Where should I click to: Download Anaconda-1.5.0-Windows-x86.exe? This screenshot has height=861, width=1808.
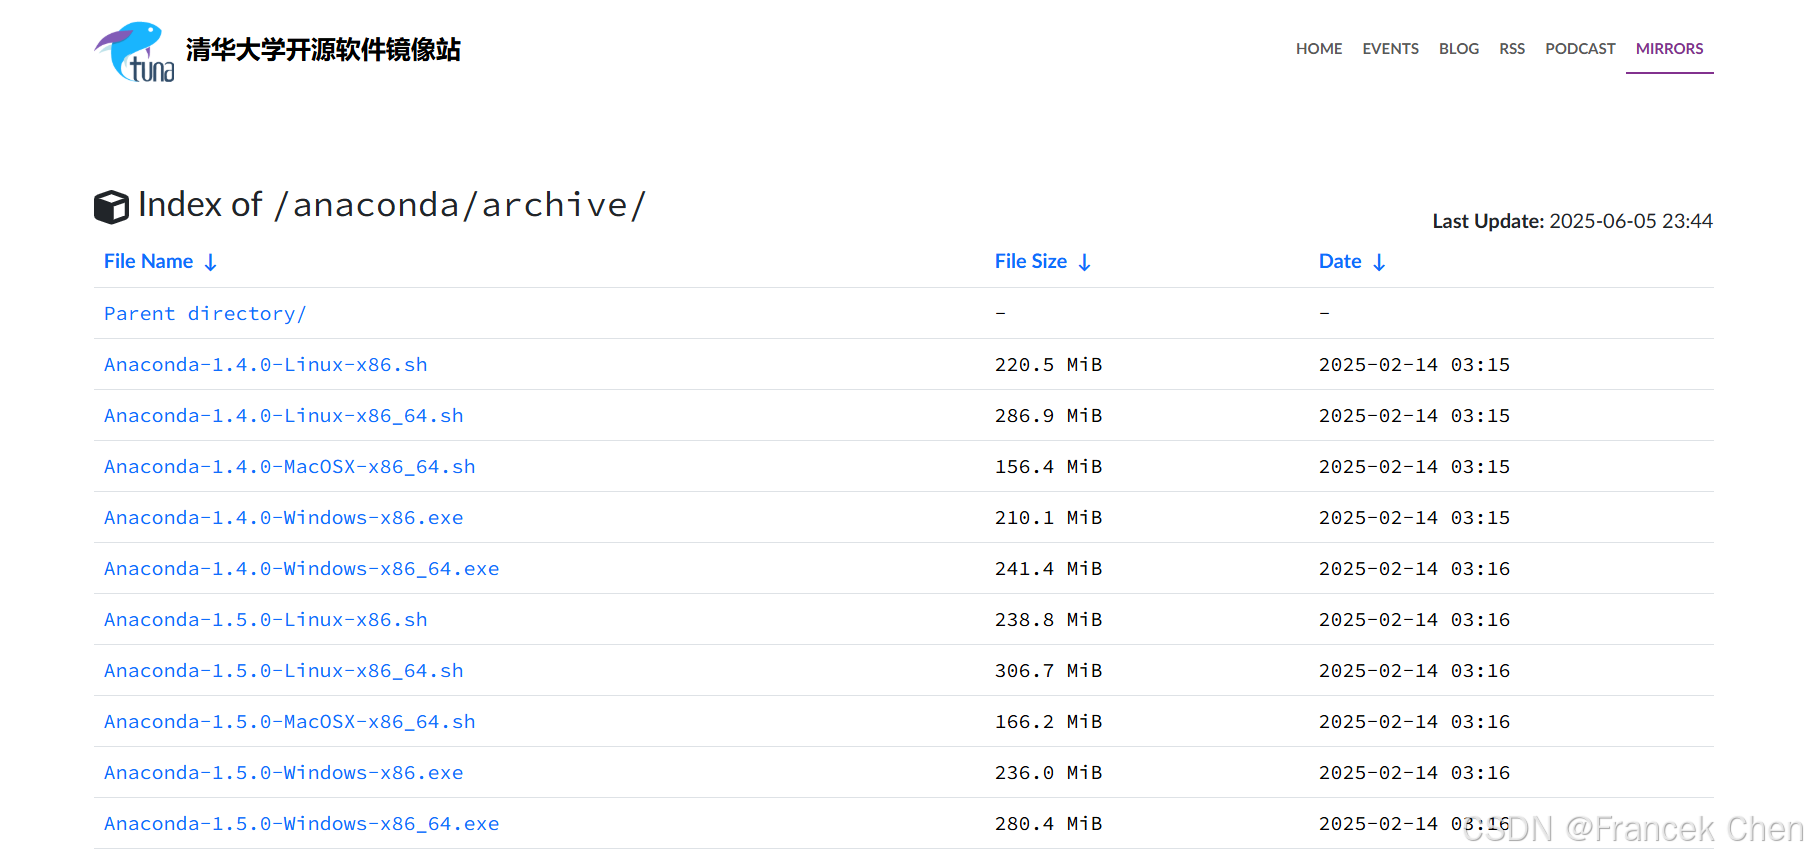(x=284, y=773)
